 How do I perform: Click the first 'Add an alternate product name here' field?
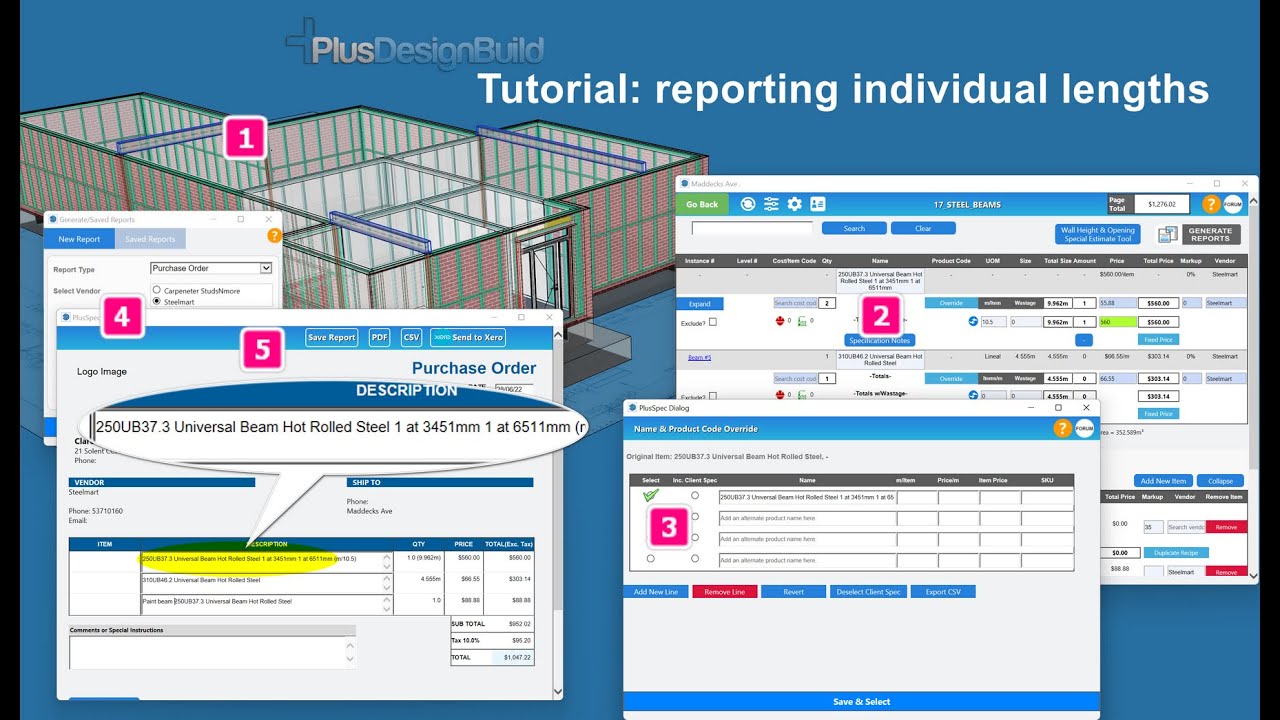(x=806, y=518)
